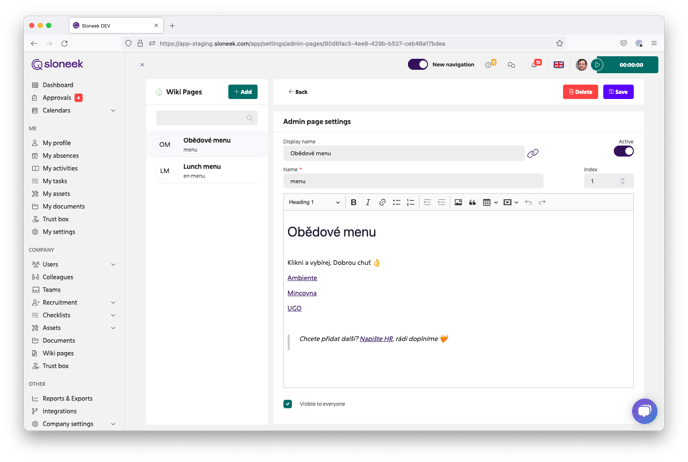Increase indent in editor toolbar
Image resolution: width=688 pixels, height=462 pixels.
point(441,202)
